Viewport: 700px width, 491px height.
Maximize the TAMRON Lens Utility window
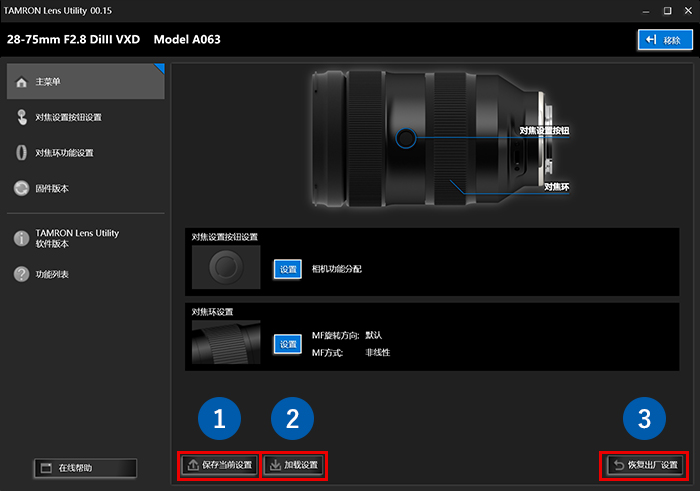click(x=667, y=11)
